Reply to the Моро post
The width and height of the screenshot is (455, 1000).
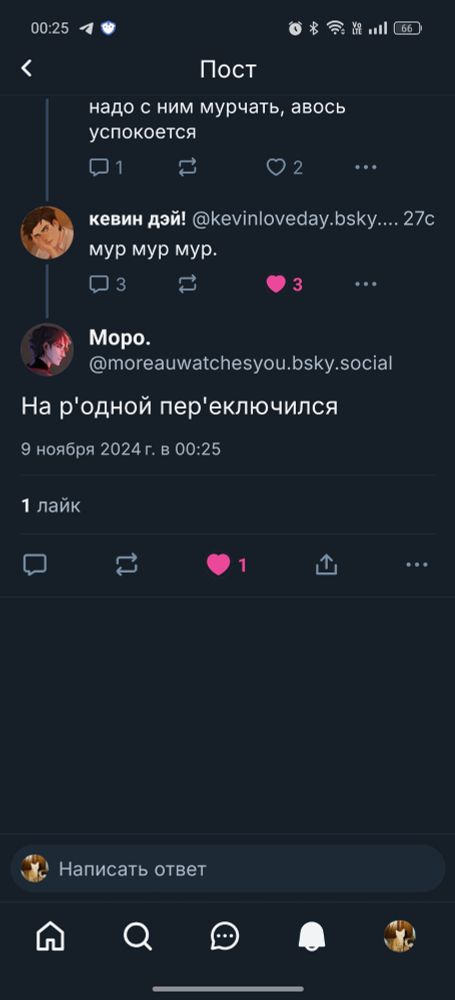tap(34, 564)
